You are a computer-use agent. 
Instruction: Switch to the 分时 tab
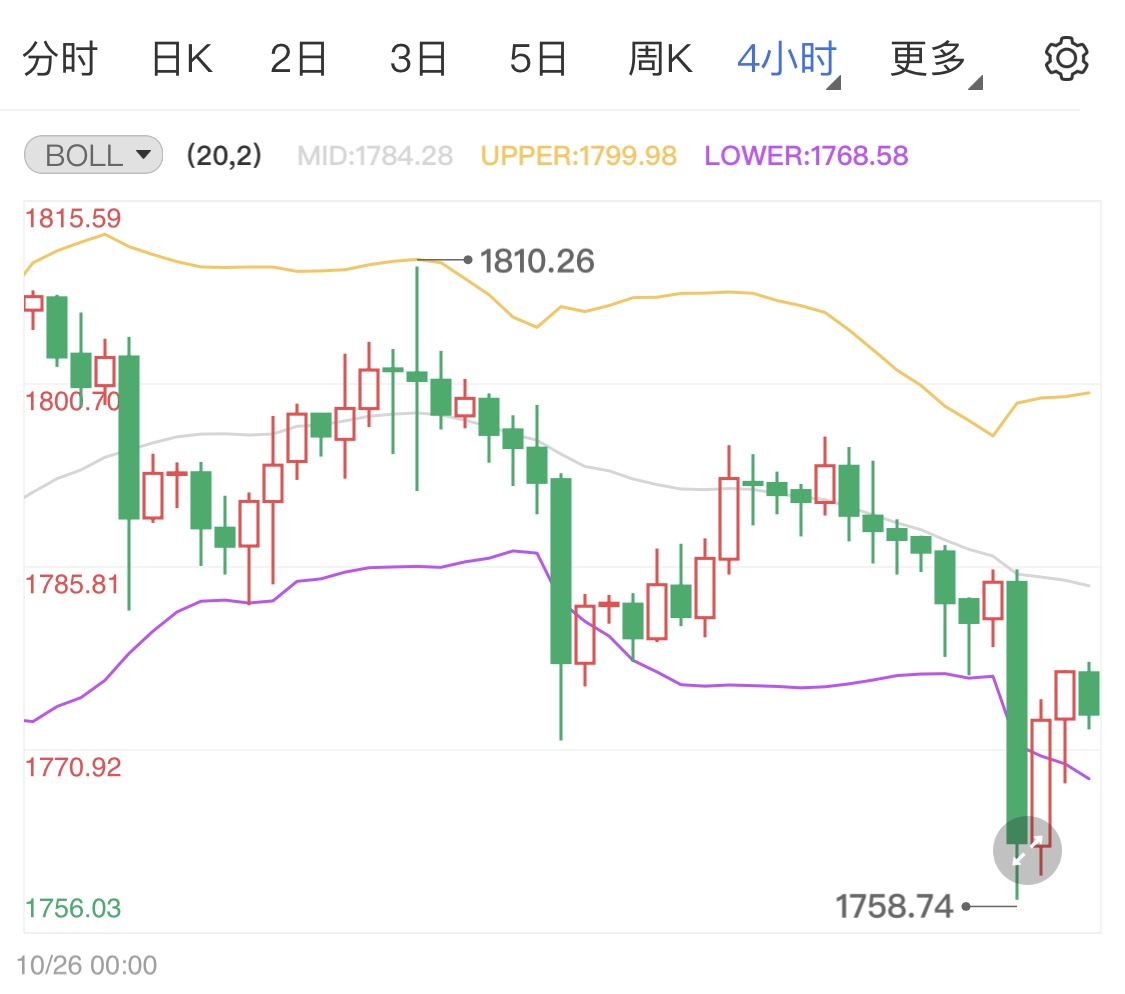(60, 59)
